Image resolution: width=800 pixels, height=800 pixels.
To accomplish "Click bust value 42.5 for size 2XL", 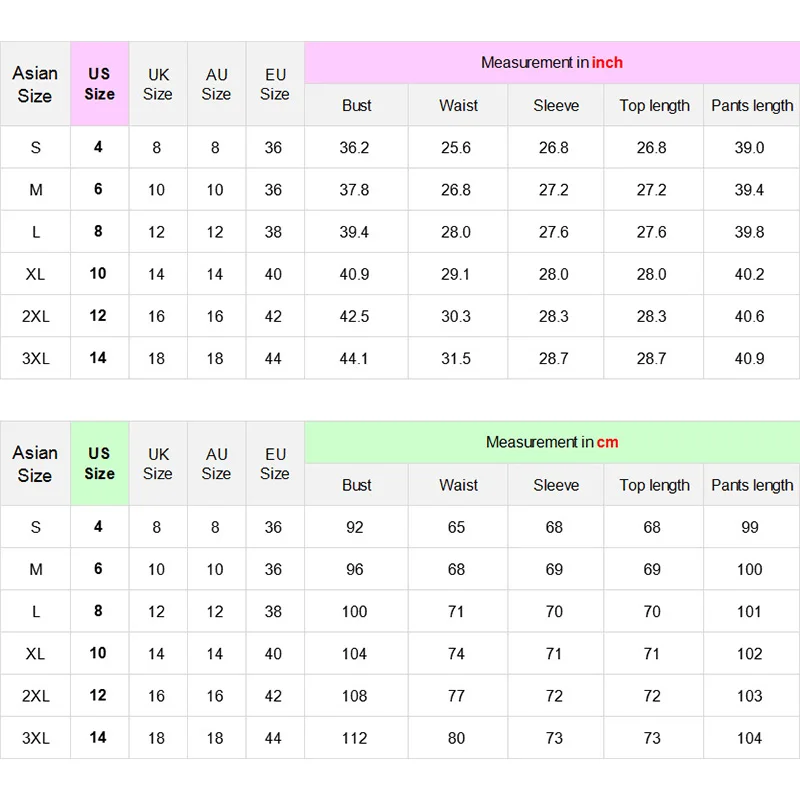I will (x=354, y=316).
